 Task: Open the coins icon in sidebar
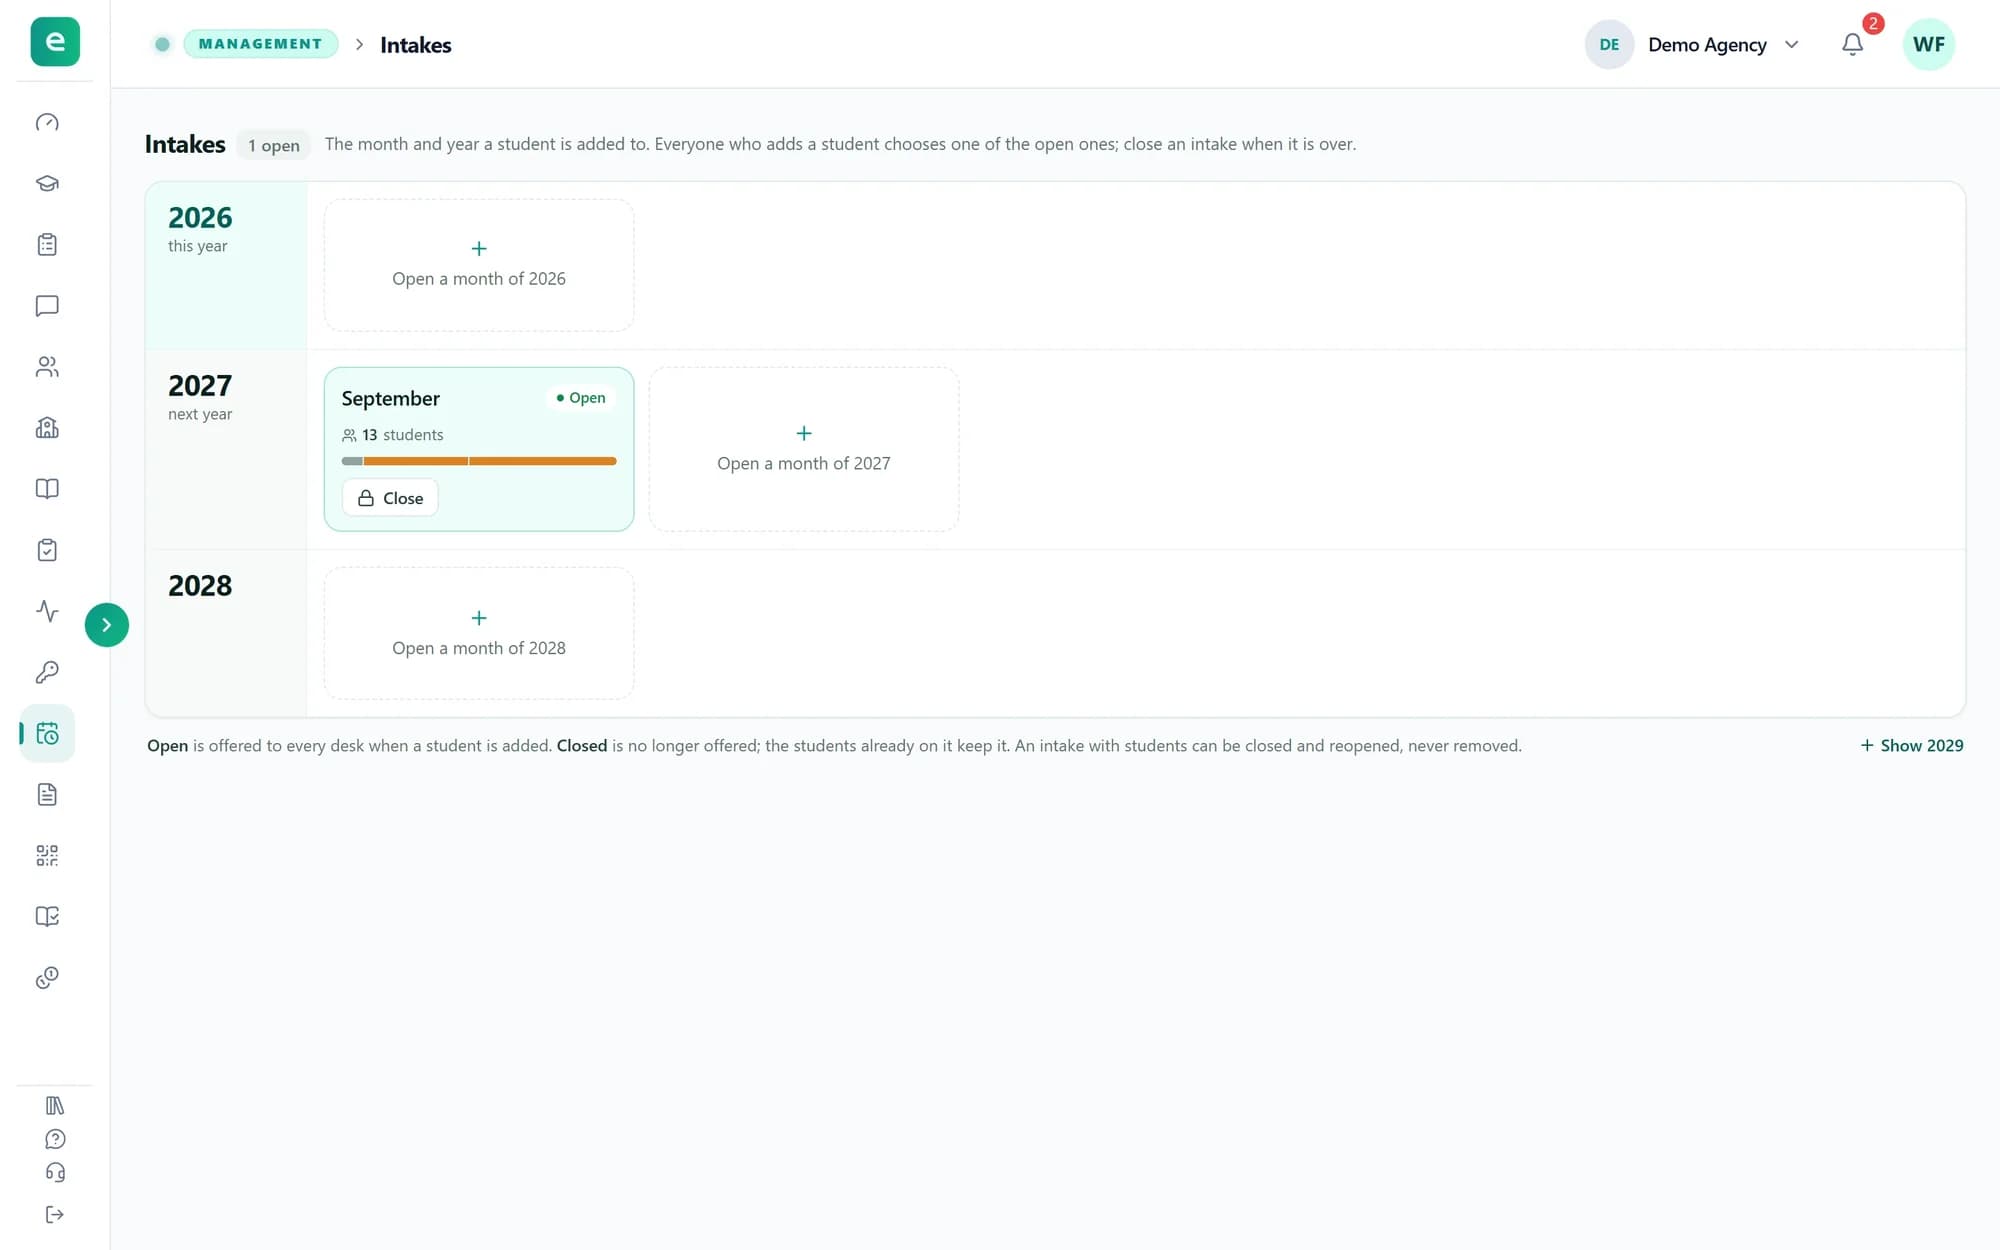tap(47, 977)
